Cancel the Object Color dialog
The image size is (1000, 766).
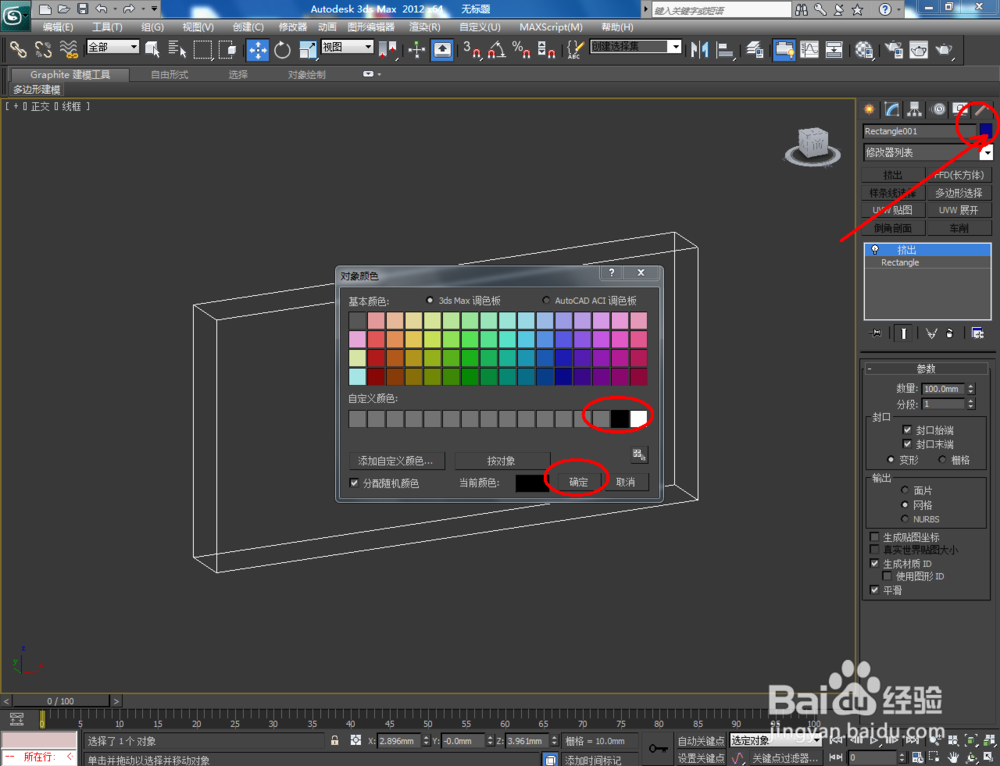point(625,482)
